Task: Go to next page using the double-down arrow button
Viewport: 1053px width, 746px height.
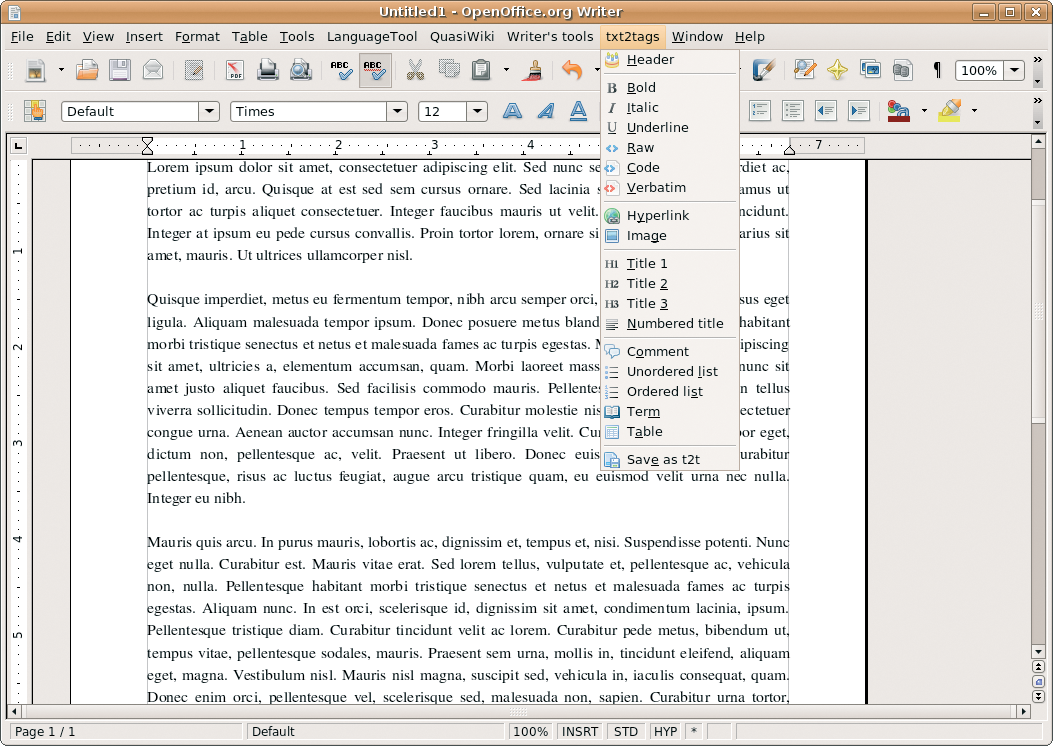Action: click(1038, 696)
